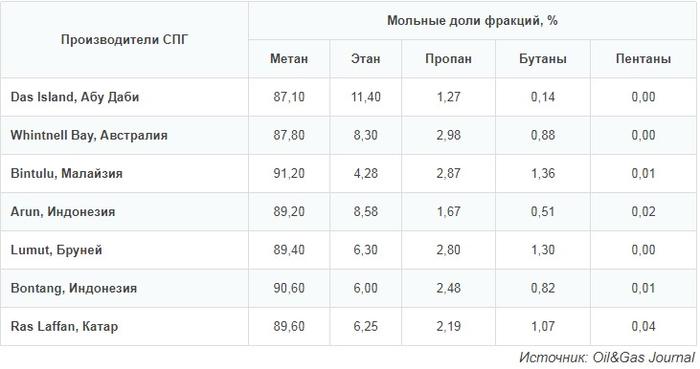Select the Lumut, Бруней row label
Viewport: 700px width, 369px height.
click(x=56, y=250)
